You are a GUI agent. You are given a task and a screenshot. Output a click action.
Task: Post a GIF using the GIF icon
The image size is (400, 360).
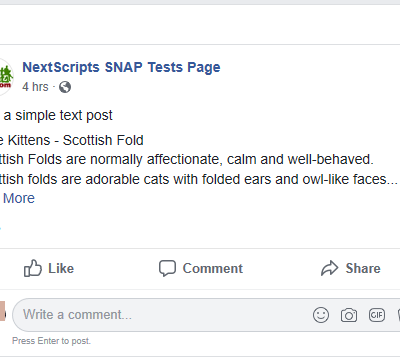pyautogui.click(x=377, y=315)
